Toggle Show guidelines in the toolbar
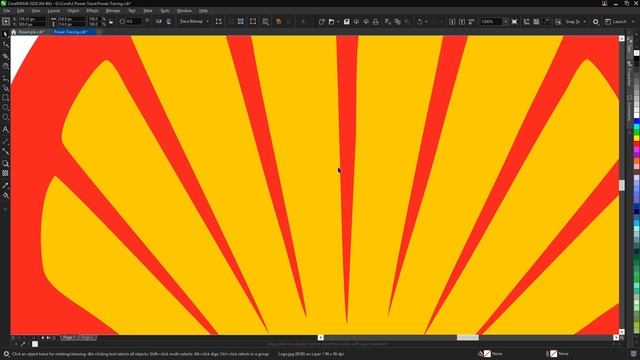Screen dimensions: 640x360 click(547, 21)
